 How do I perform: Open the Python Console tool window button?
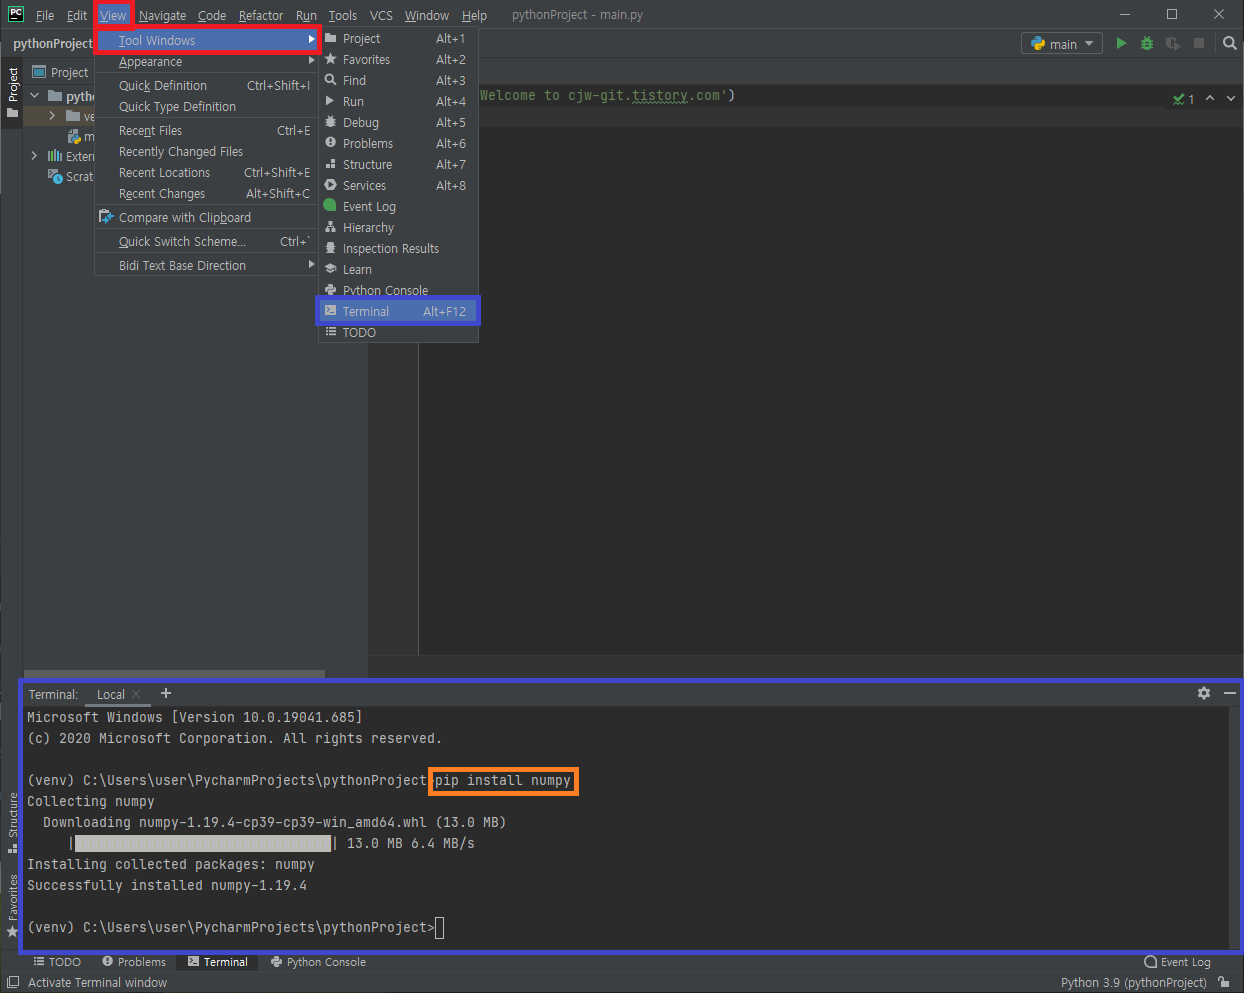318,962
